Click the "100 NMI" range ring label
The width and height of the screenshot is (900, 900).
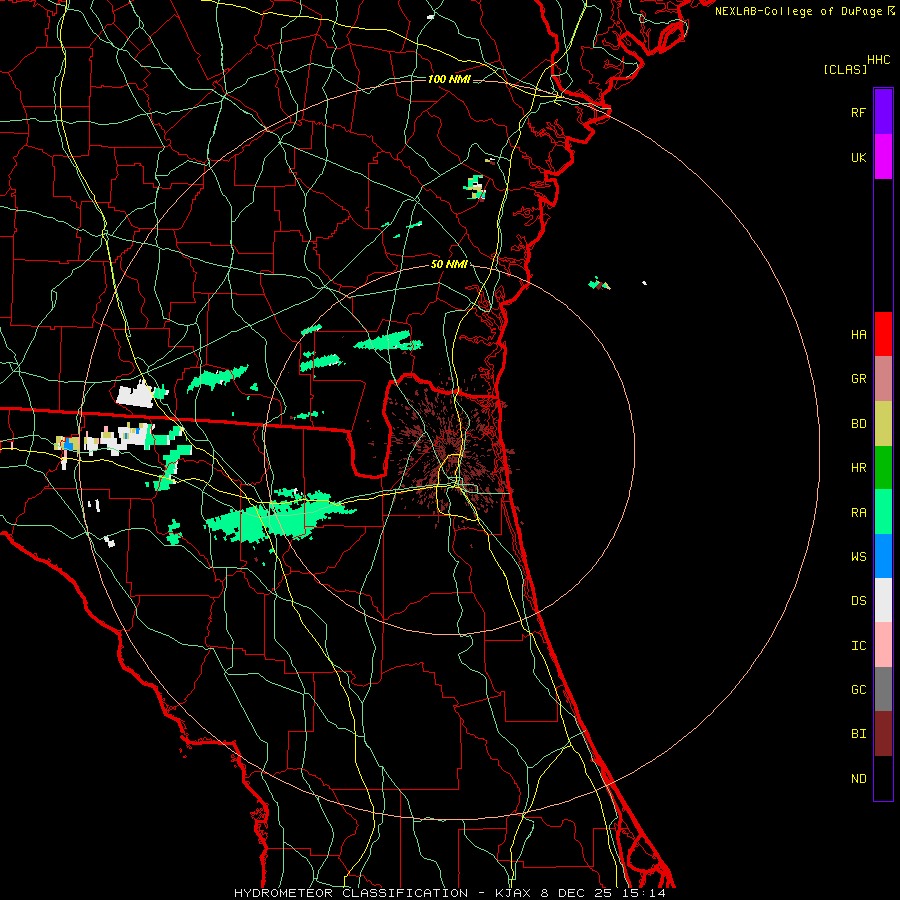(449, 79)
